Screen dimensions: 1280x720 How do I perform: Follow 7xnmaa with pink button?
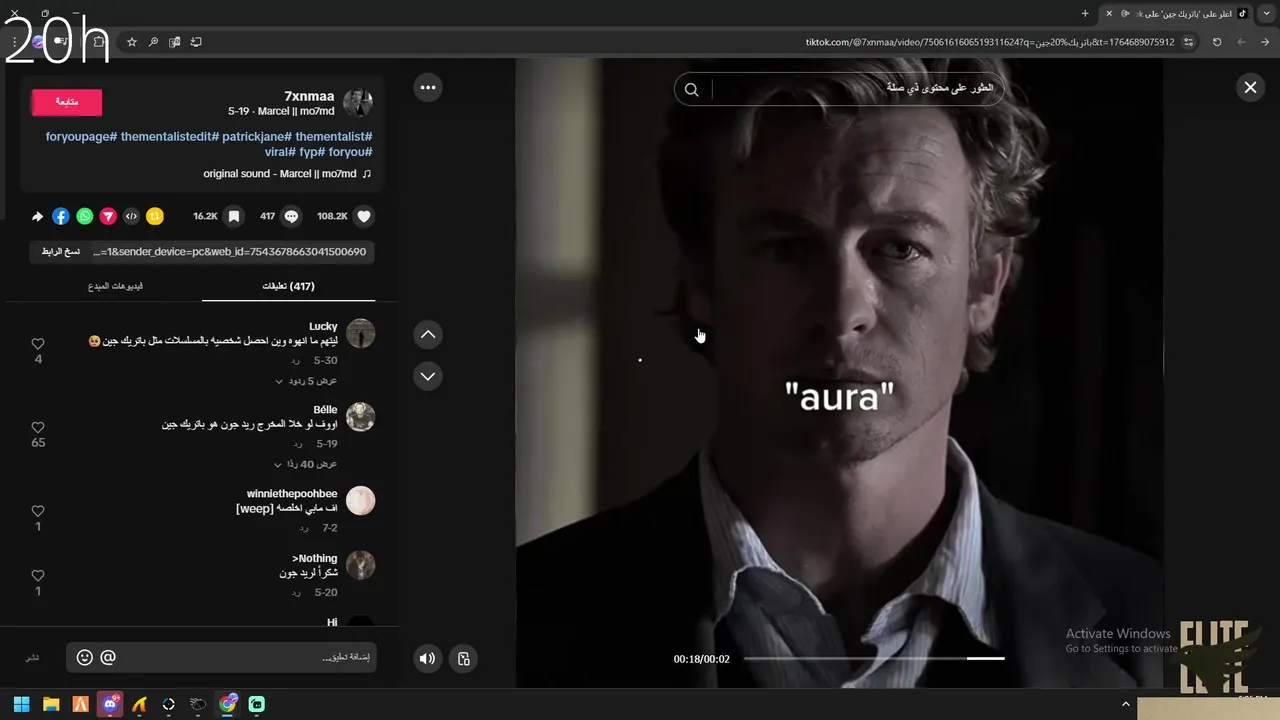pyautogui.click(x=67, y=102)
